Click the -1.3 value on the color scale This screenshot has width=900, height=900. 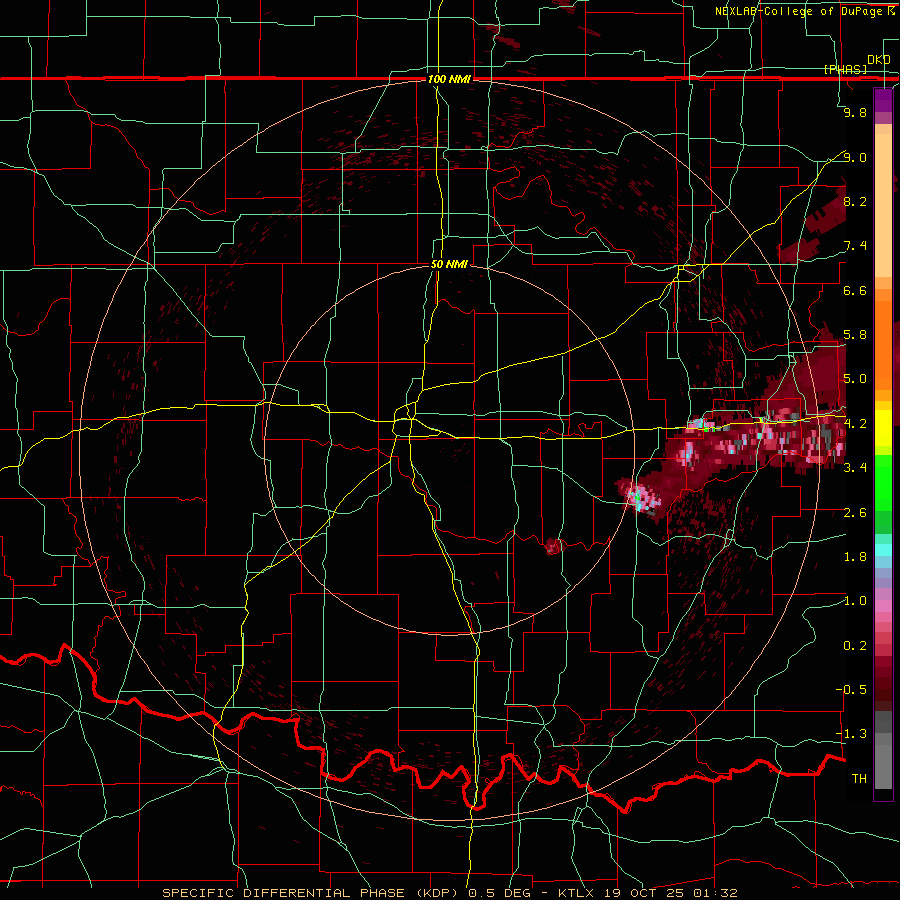pos(851,734)
